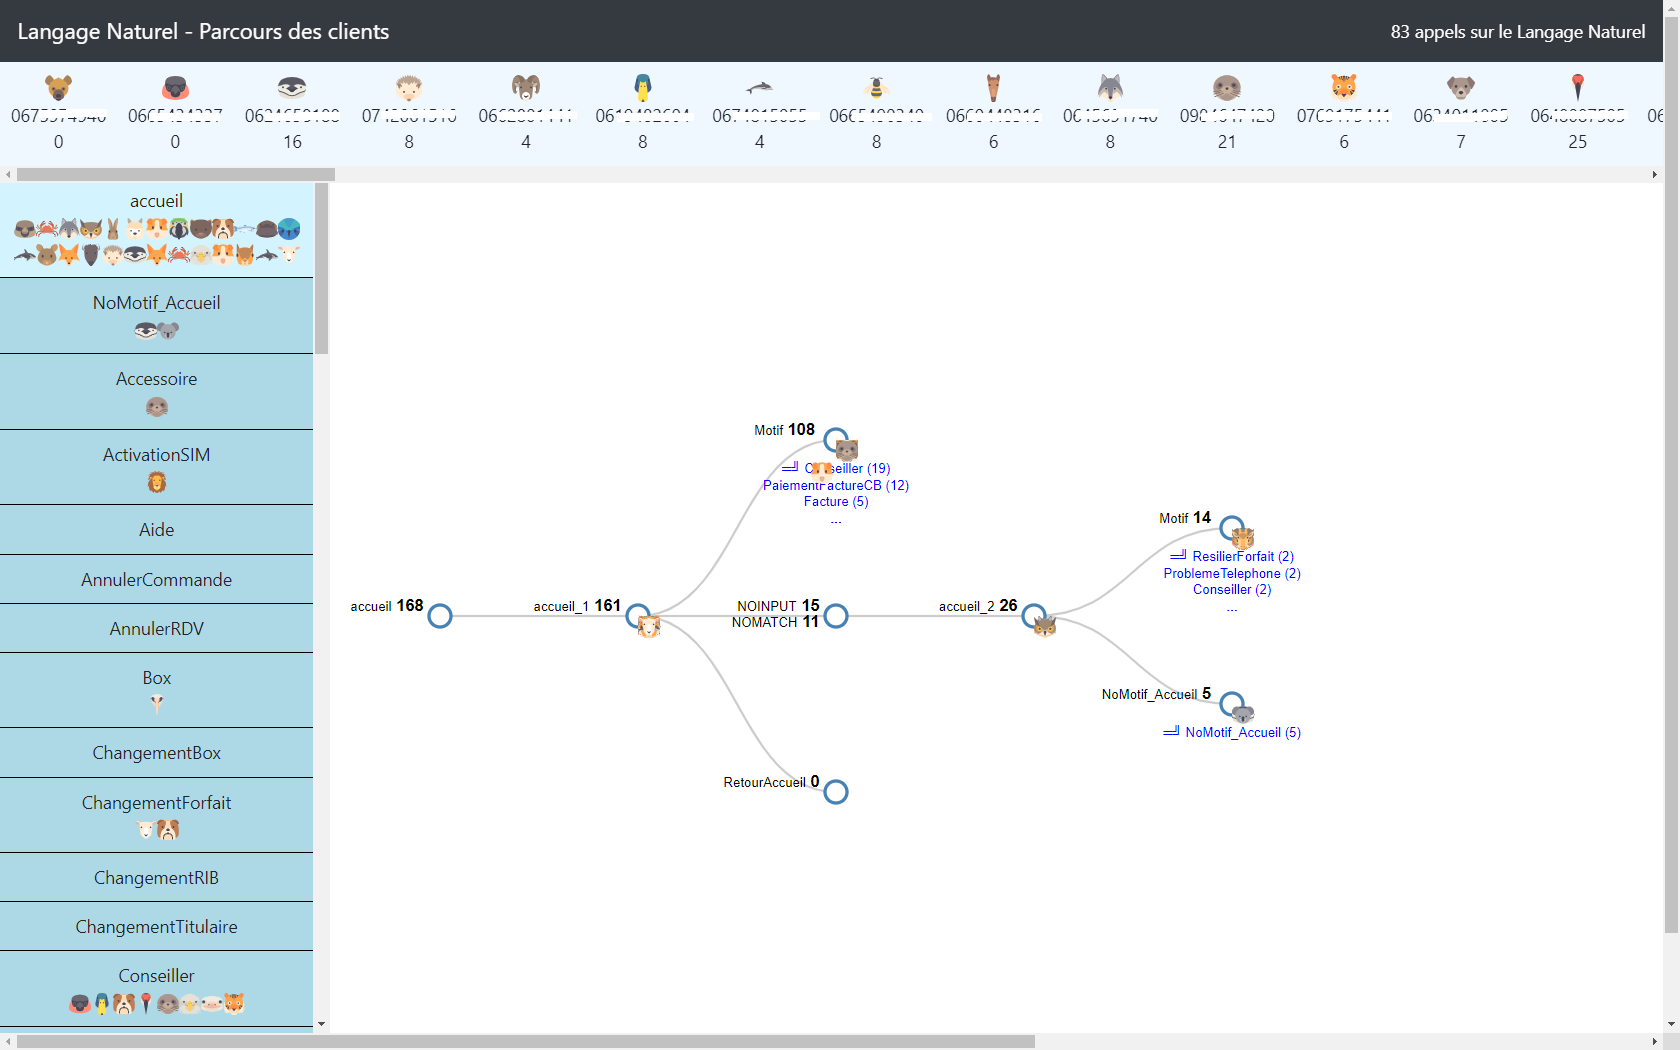
Task: Click the ResilierForfait (2) link
Action: pyautogui.click(x=1243, y=556)
